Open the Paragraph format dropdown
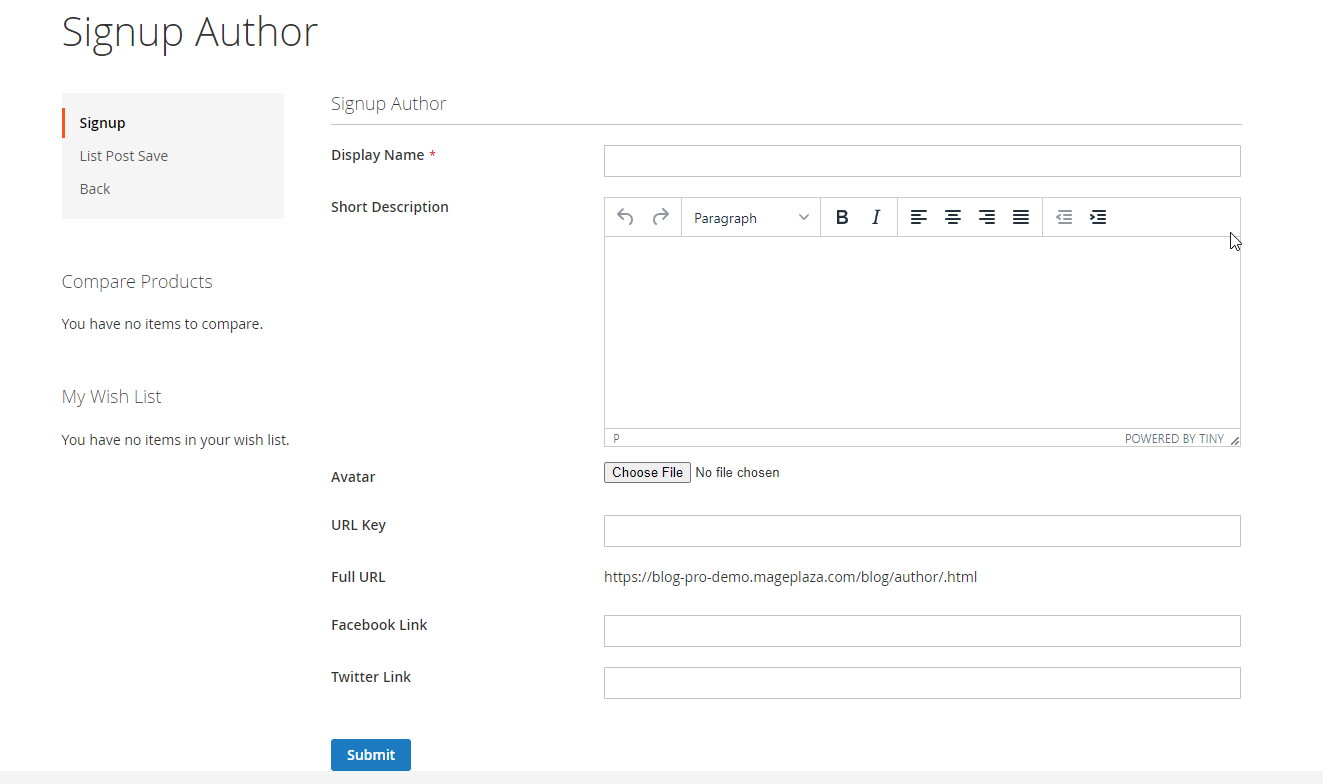 pyautogui.click(x=751, y=218)
